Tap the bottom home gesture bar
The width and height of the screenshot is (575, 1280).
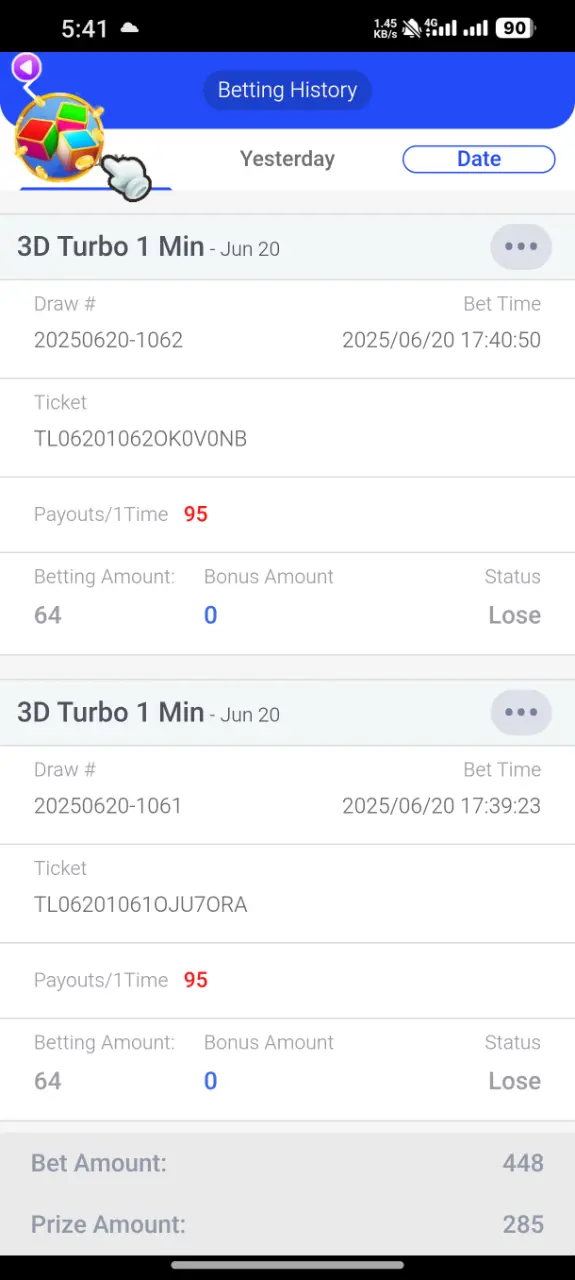[287, 1265]
